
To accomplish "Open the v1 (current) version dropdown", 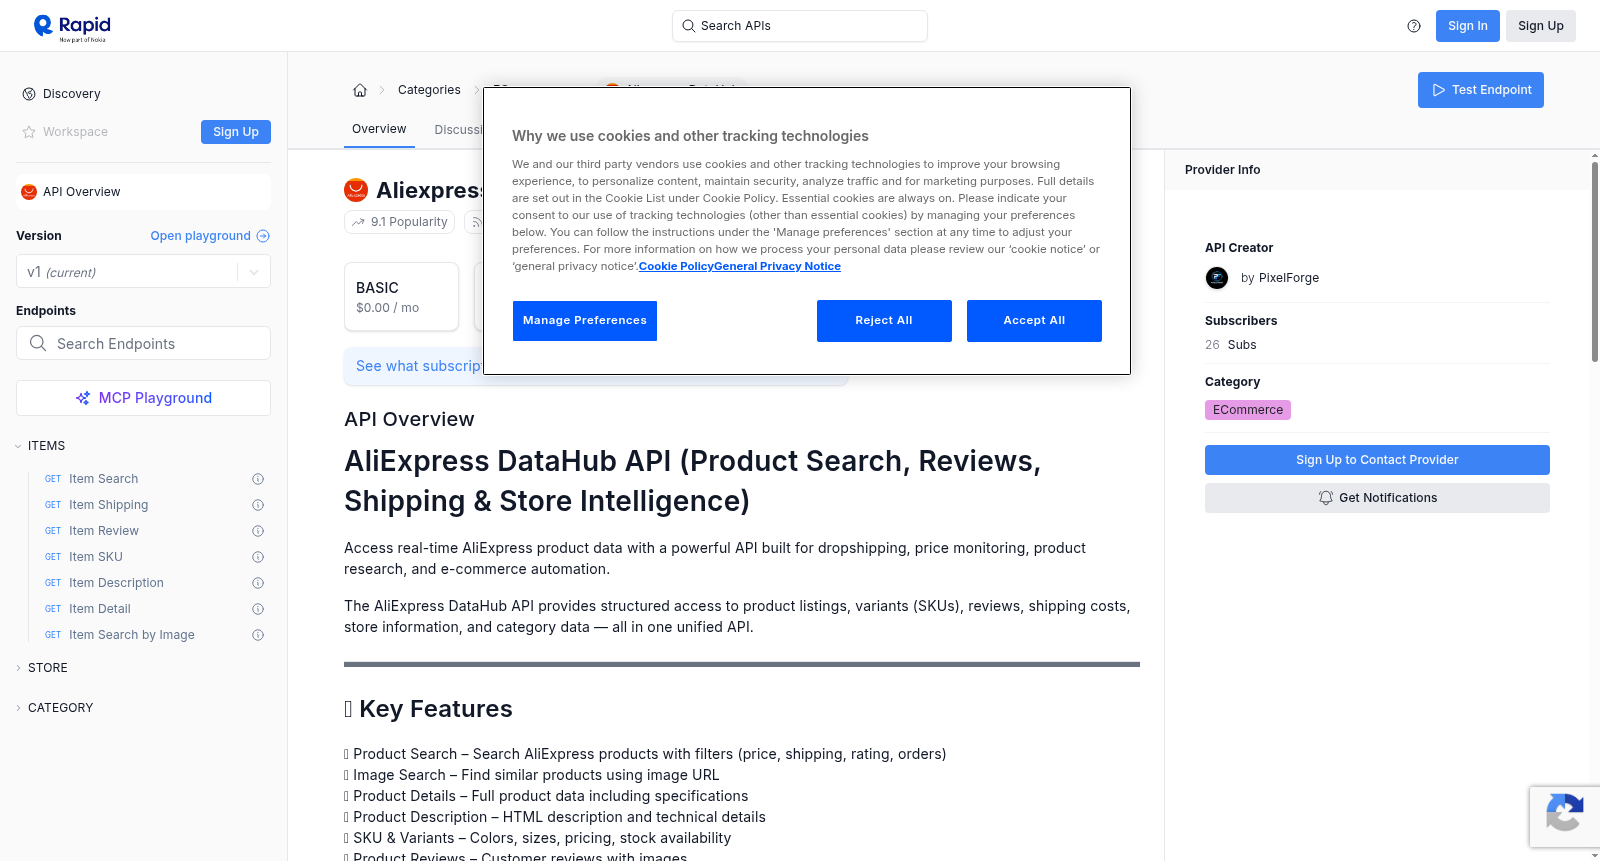I will point(143,272).
